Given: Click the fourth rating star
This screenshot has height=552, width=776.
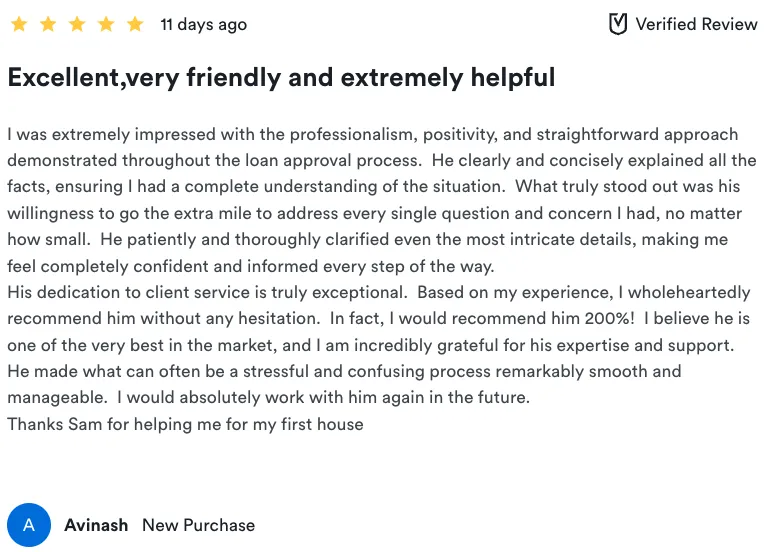Looking at the screenshot, I should (106, 24).
